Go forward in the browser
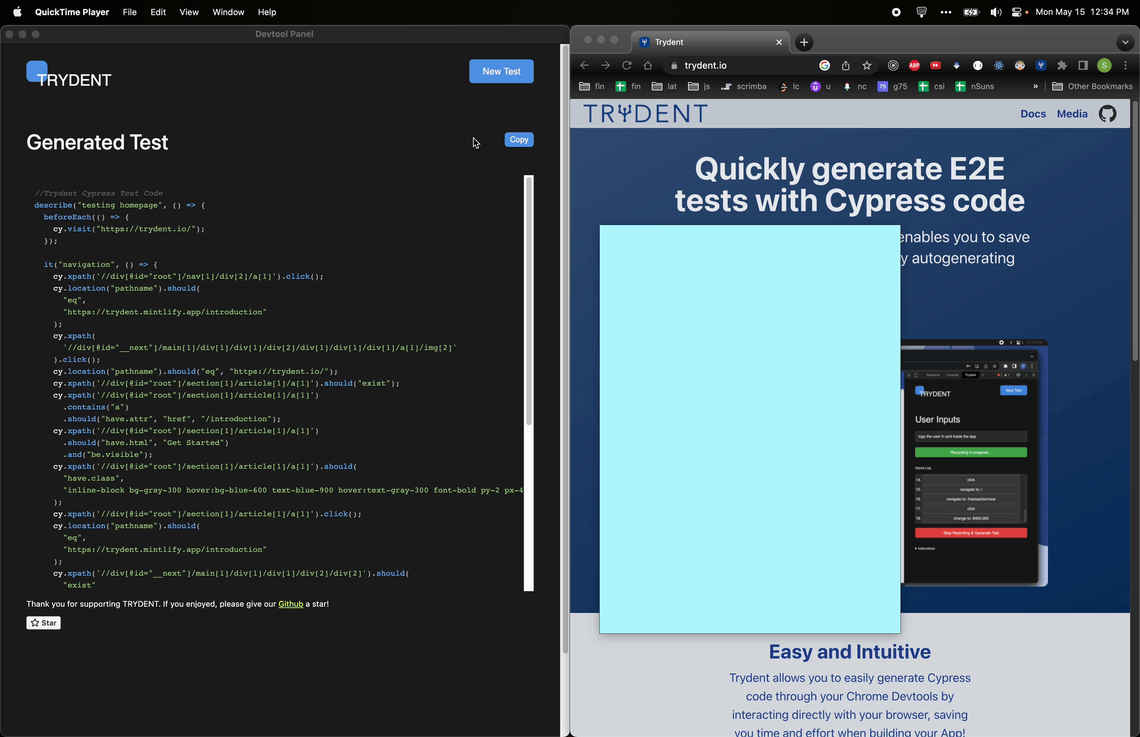Screen dimensions: 1140x737 pos(606,65)
